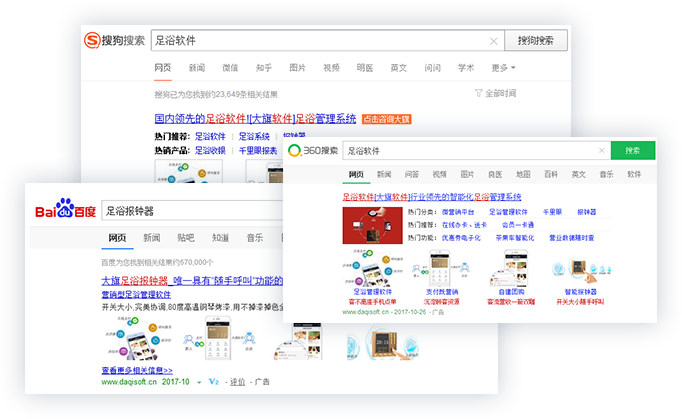This screenshot has height=419, width=682.
Task: Open 贴吧 tab in Baidu
Action: pos(186,238)
